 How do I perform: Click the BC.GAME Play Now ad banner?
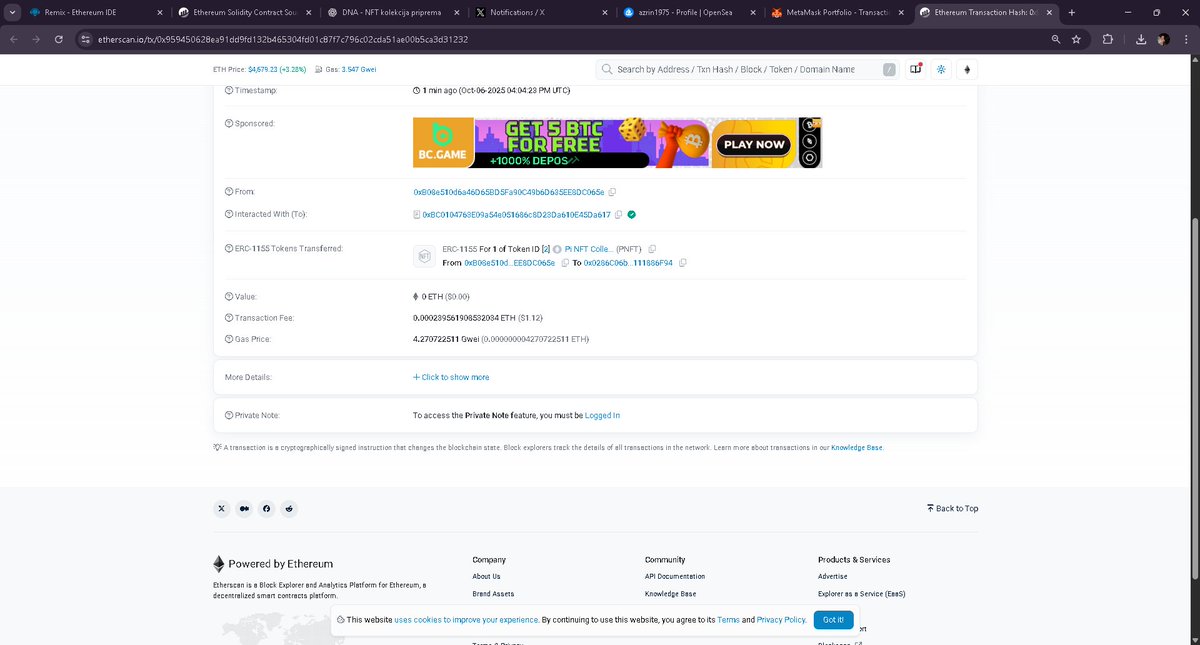click(617, 143)
